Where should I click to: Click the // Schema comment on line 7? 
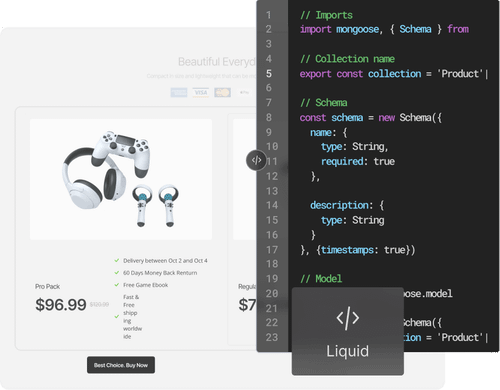point(324,103)
